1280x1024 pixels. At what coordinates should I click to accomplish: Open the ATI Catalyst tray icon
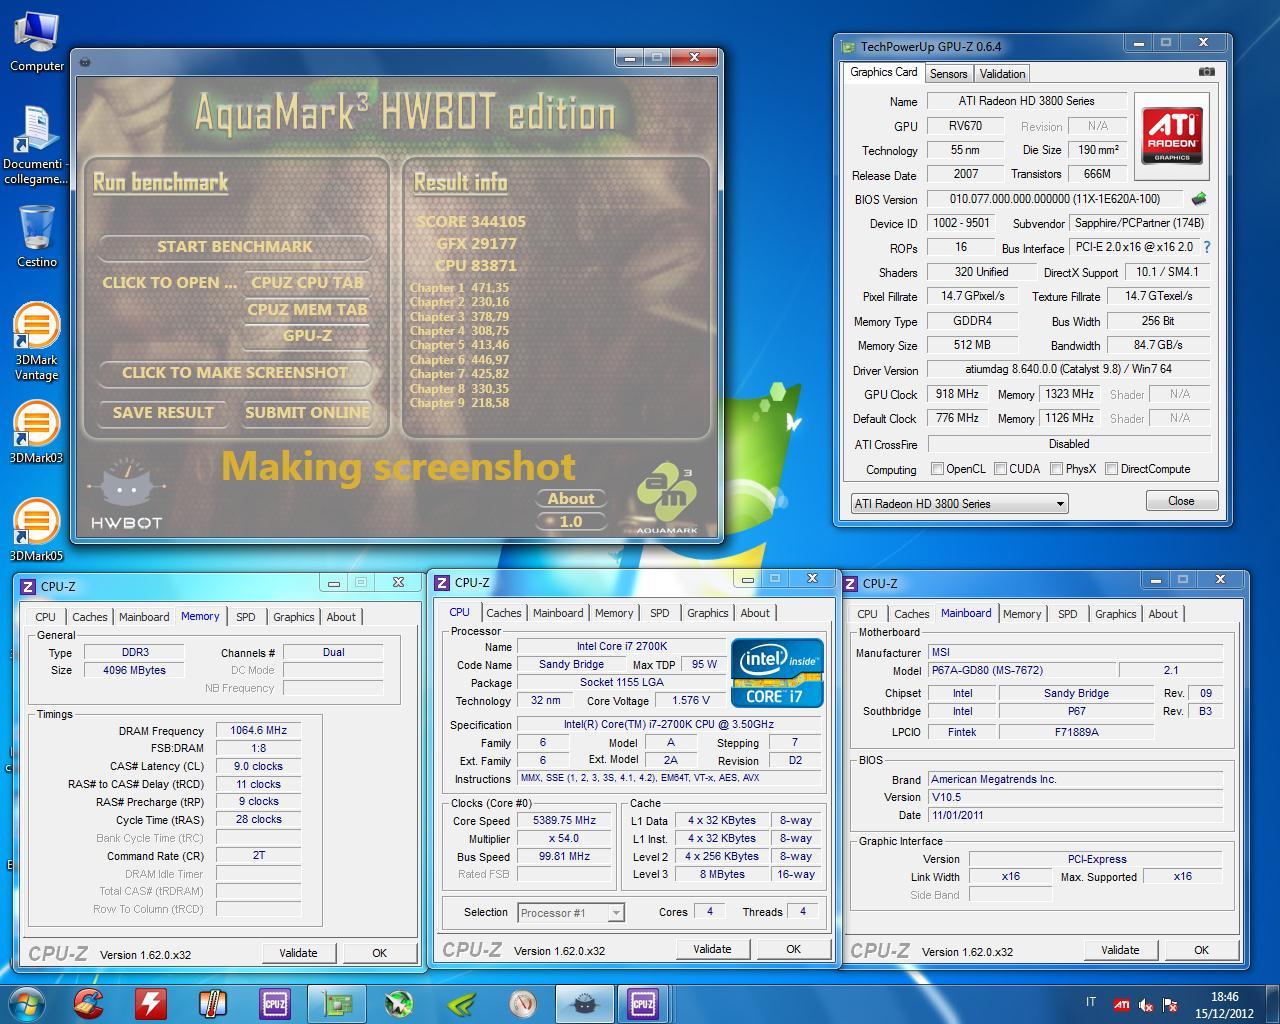pyautogui.click(x=1122, y=1005)
